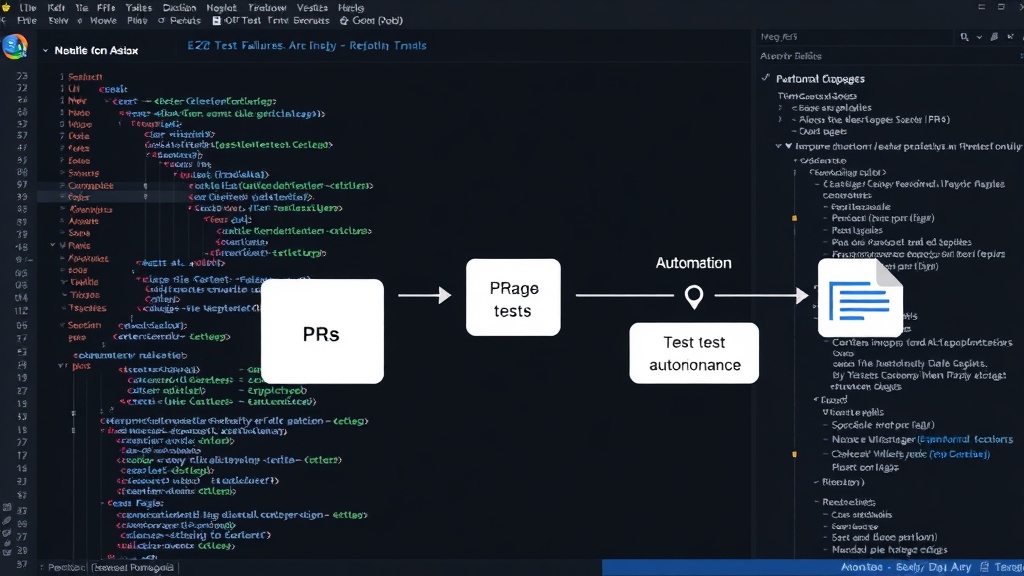Collapse the 'Reoteoines' section in right panel
Screen dimensions: 1024x576
pyautogui.click(x=816, y=502)
